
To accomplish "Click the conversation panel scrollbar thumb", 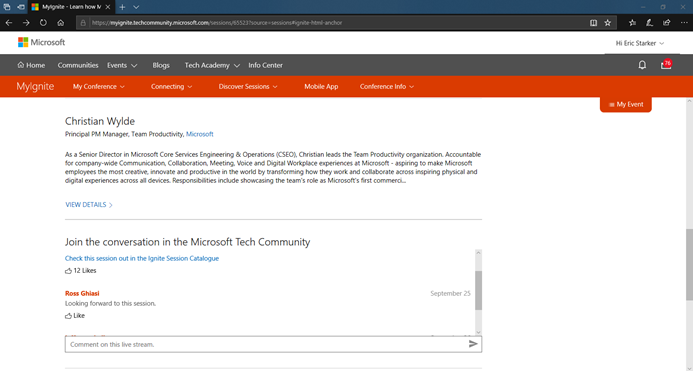I will [x=478, y=290].
